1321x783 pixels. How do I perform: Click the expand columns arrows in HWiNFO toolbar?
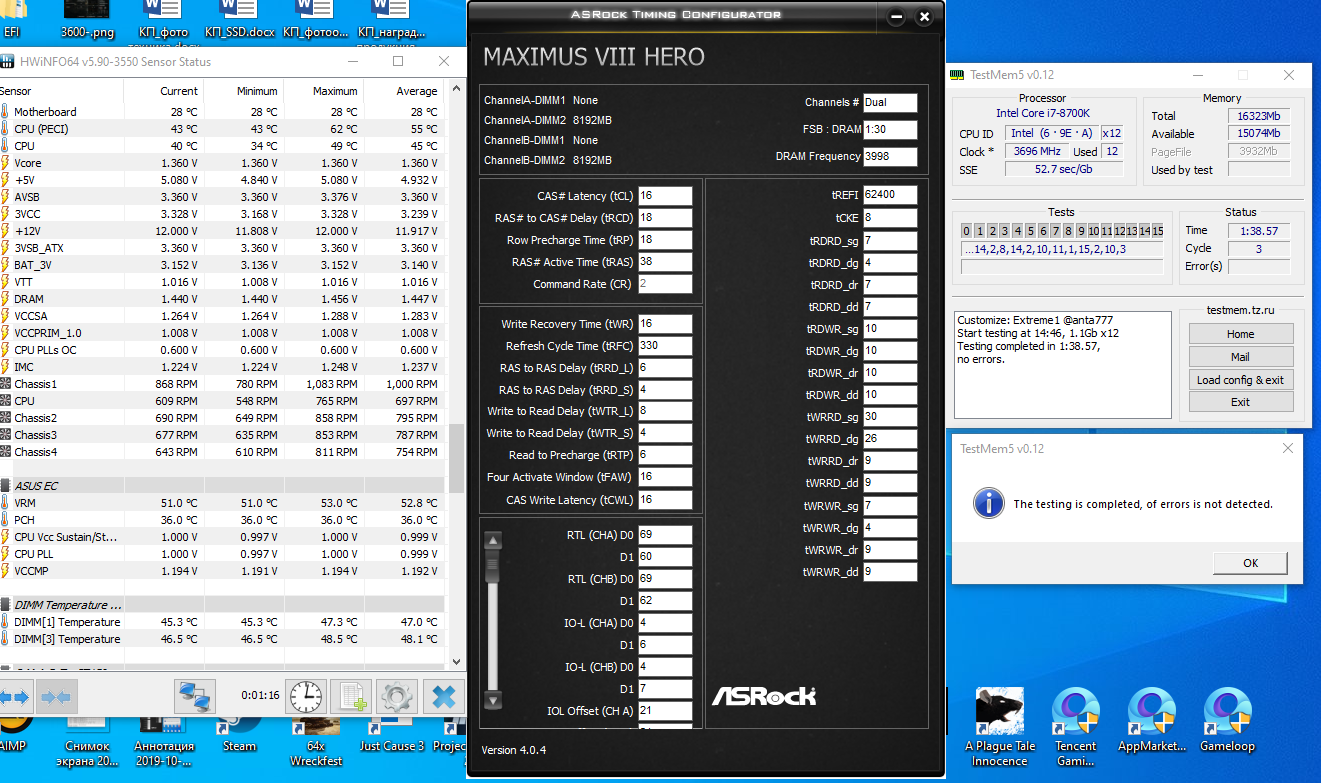tap(15, 695)
